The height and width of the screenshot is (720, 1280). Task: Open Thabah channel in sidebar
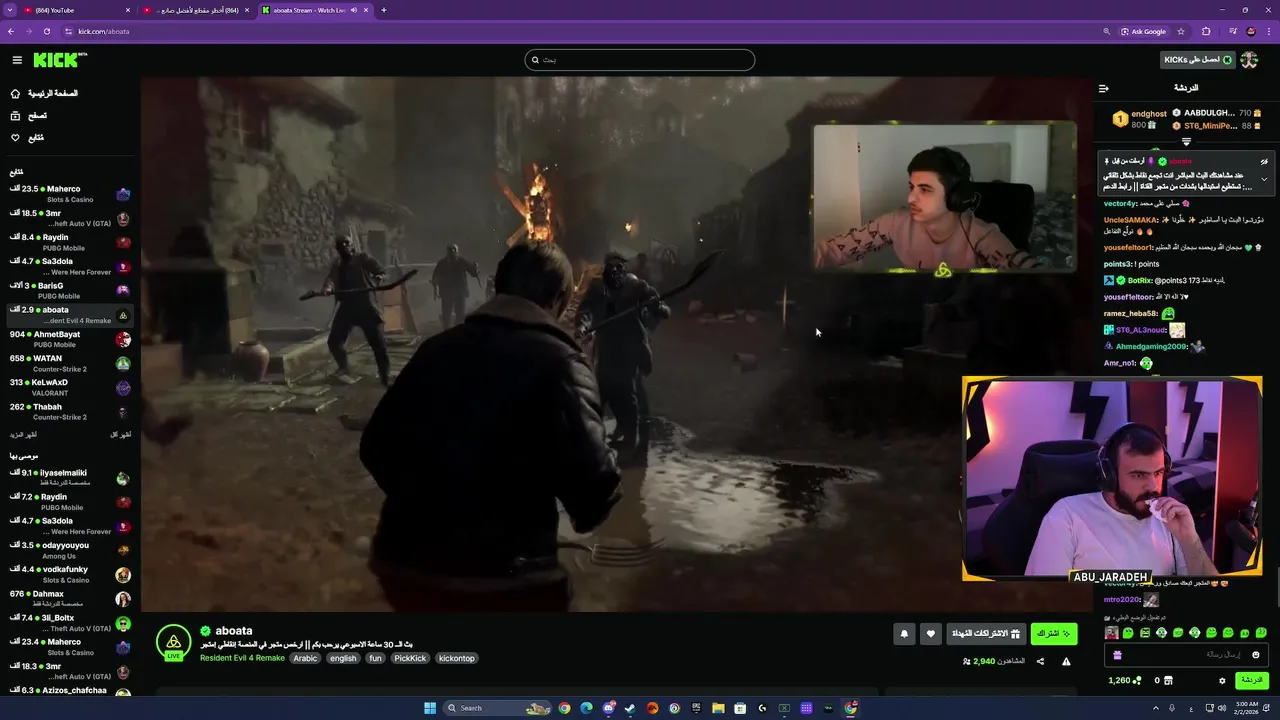pyautogui.click(x=70, y=411)
